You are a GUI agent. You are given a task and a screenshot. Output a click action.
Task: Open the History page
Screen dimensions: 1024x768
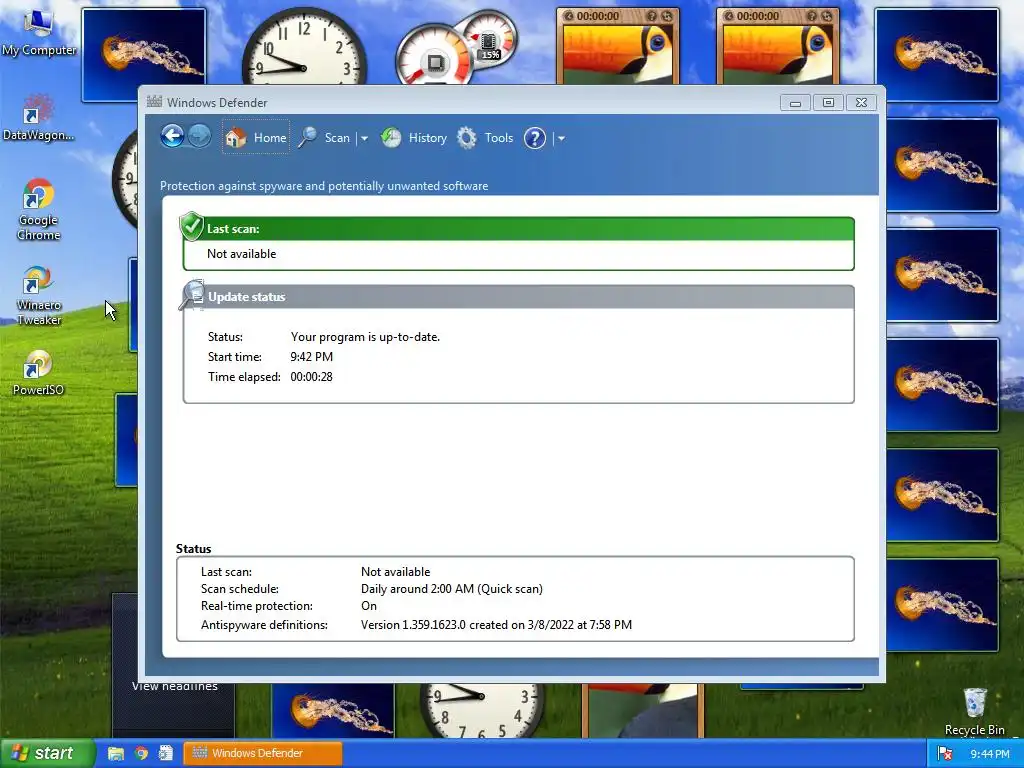413,138
